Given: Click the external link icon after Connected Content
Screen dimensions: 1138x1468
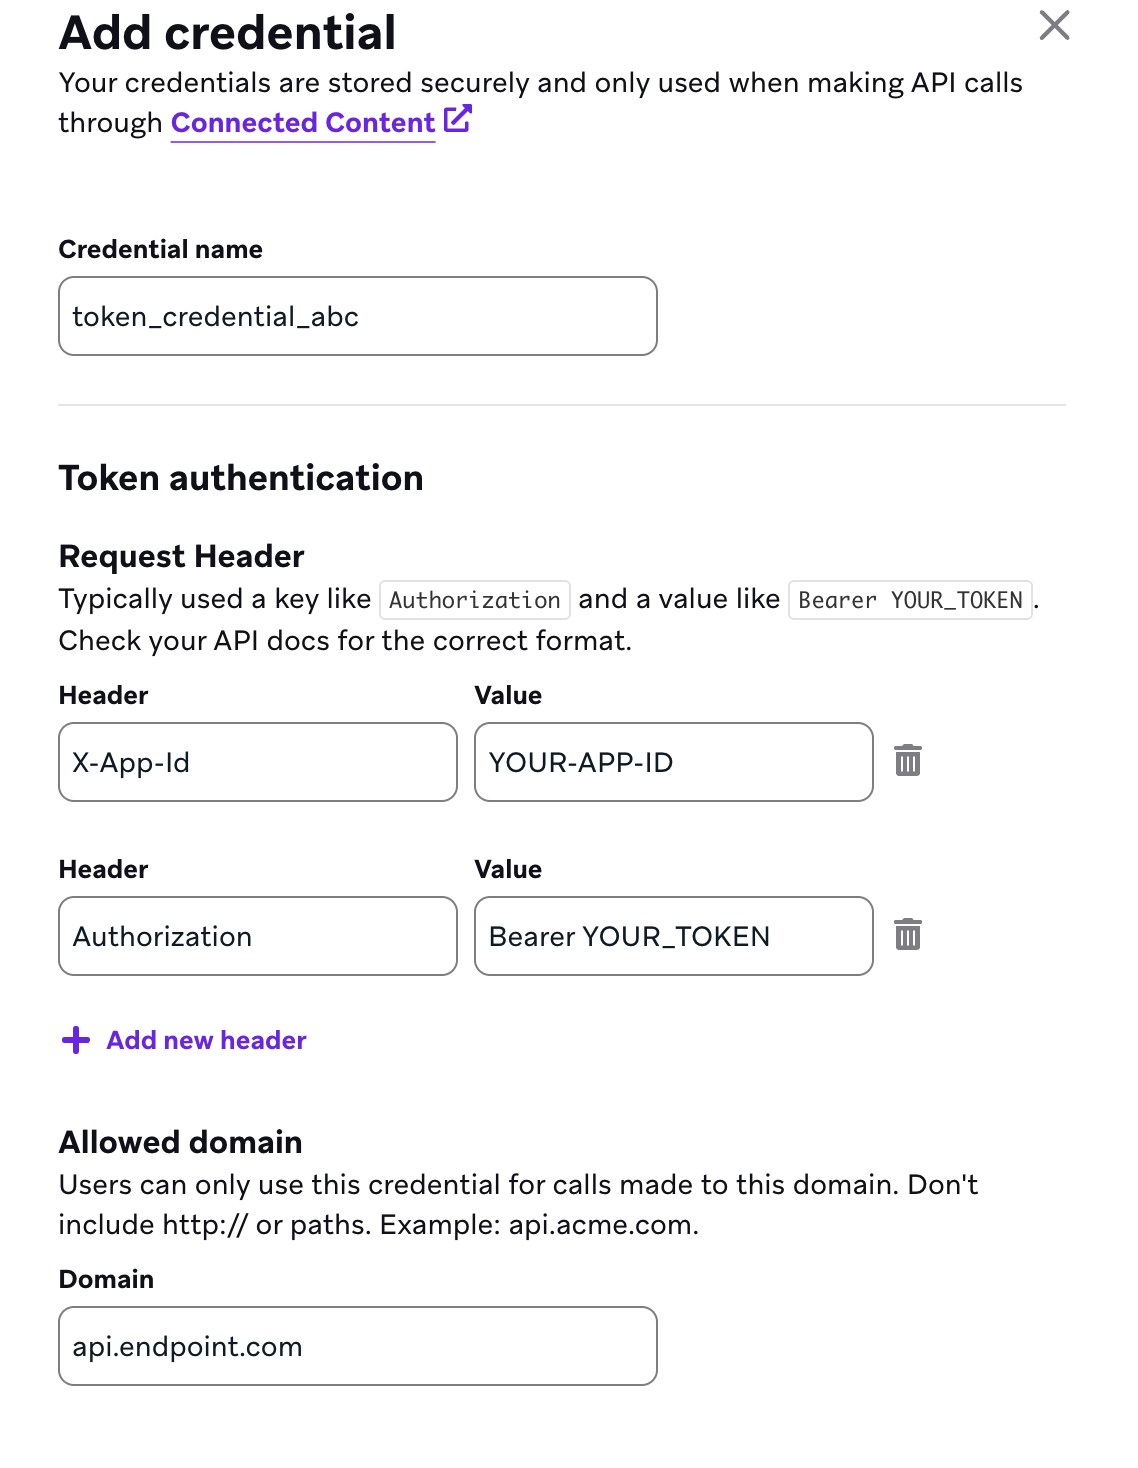Looking at the screenshot, I should tap(456, 118).
